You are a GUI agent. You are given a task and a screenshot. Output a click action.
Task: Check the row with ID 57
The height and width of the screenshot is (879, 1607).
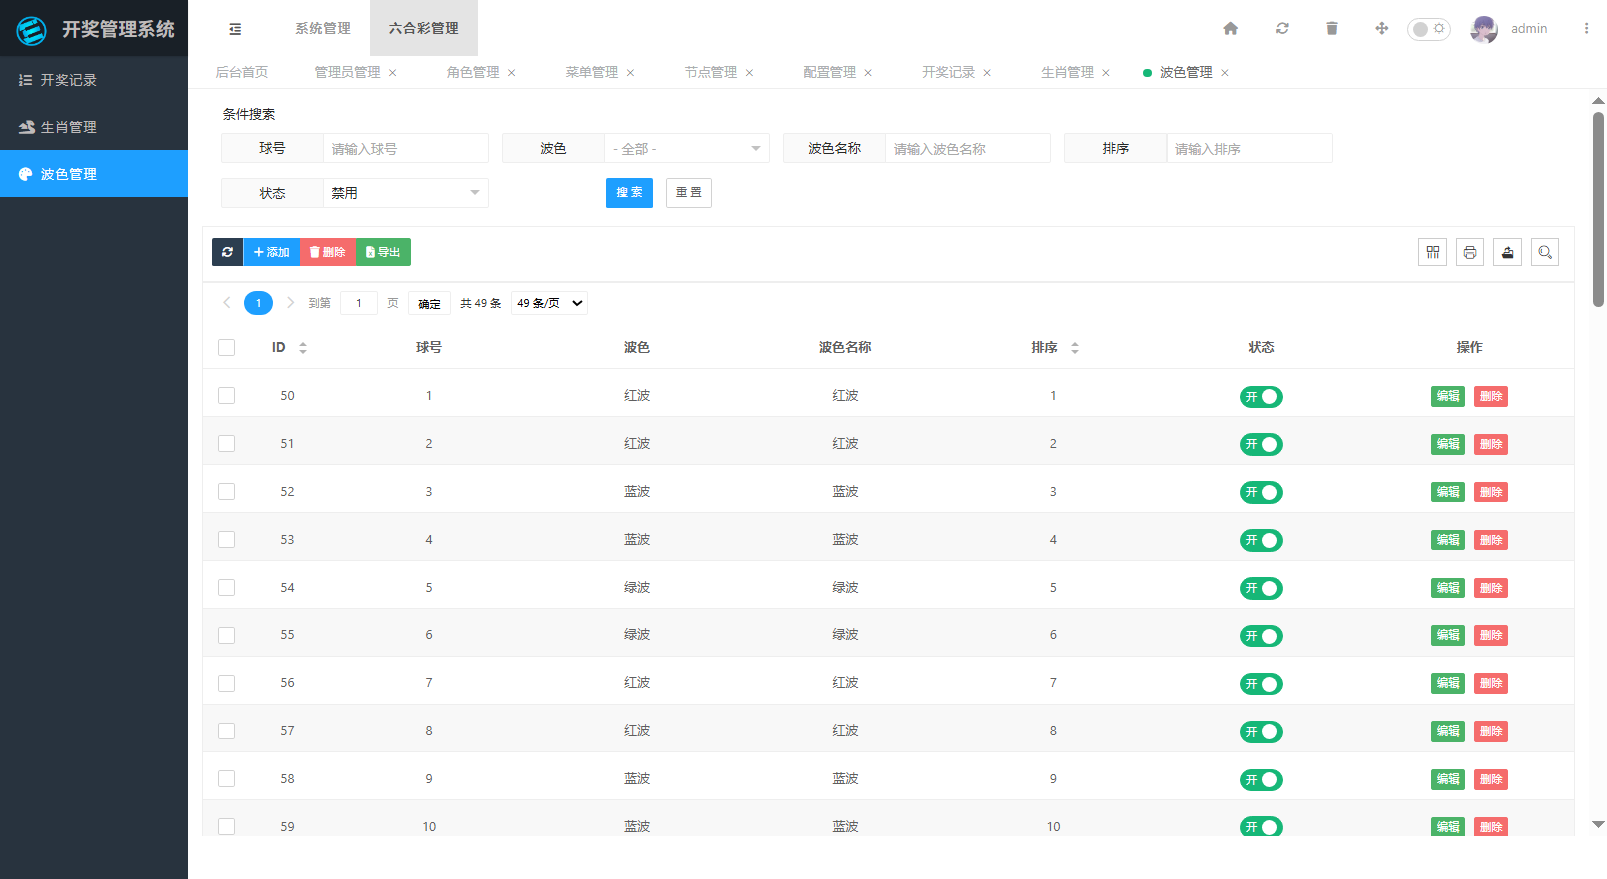(x=227, y=731)
